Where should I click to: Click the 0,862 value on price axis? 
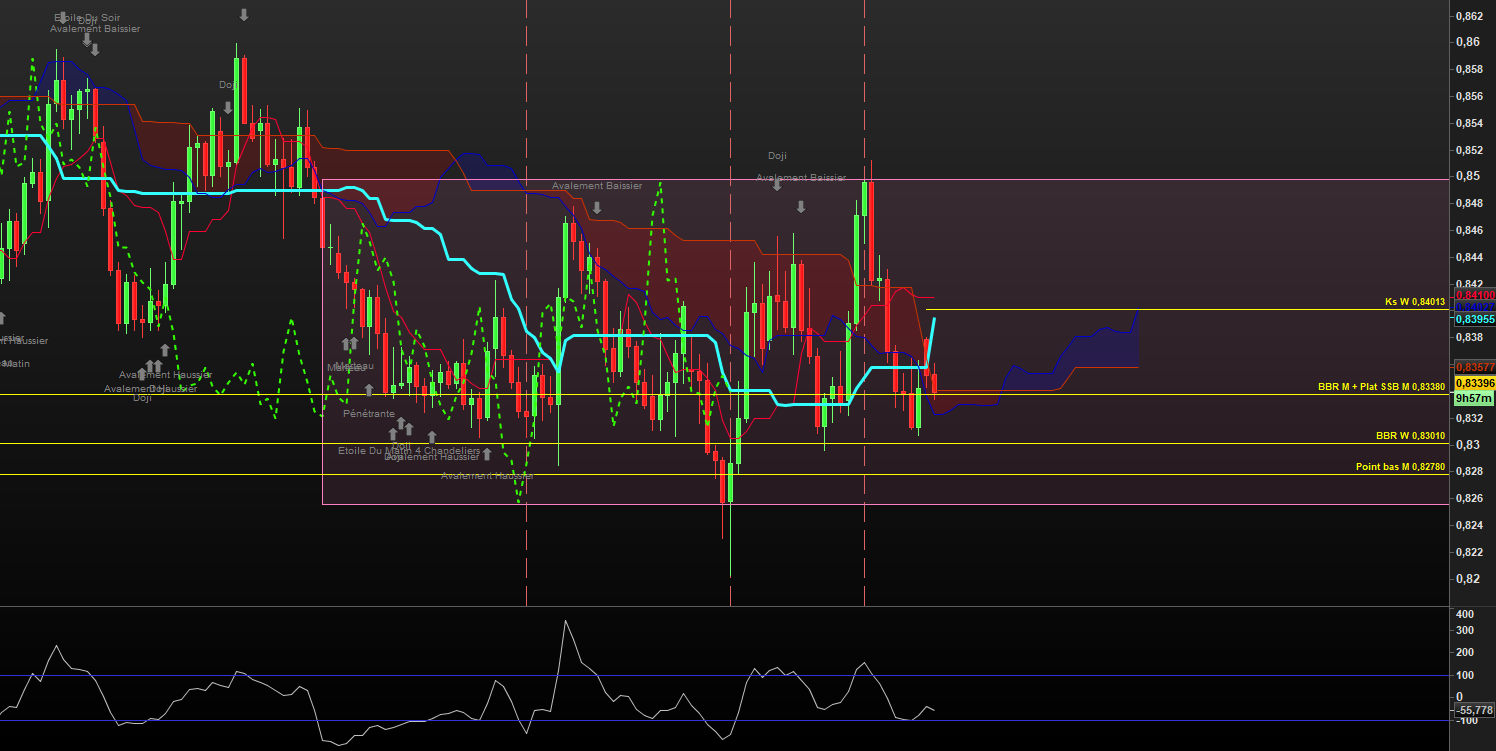point(1469,16)
